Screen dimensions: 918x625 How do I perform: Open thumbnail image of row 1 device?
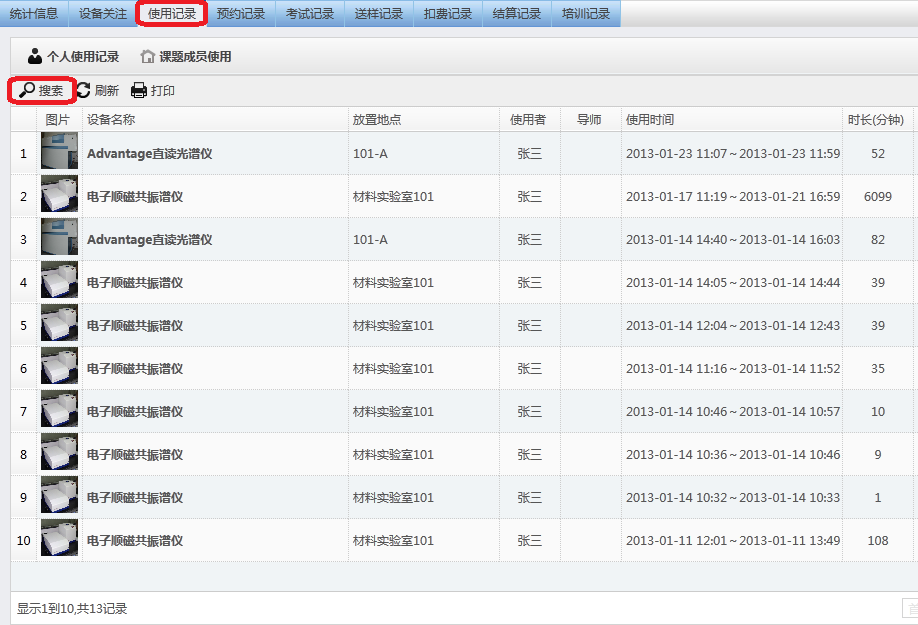click(x=59, y=154)
